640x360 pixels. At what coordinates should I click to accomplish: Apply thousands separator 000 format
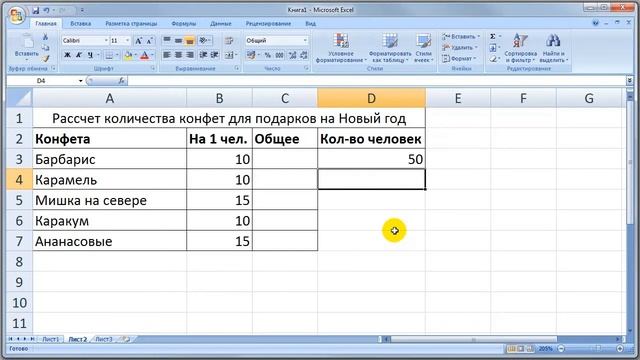(280, 55)
